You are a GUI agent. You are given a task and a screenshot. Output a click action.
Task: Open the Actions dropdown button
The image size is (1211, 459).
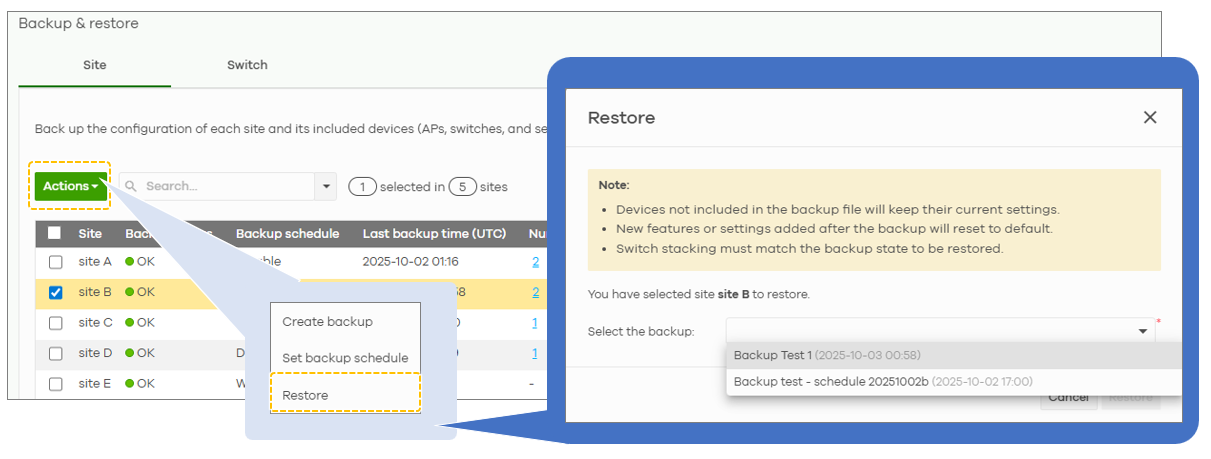pos(70,186)
